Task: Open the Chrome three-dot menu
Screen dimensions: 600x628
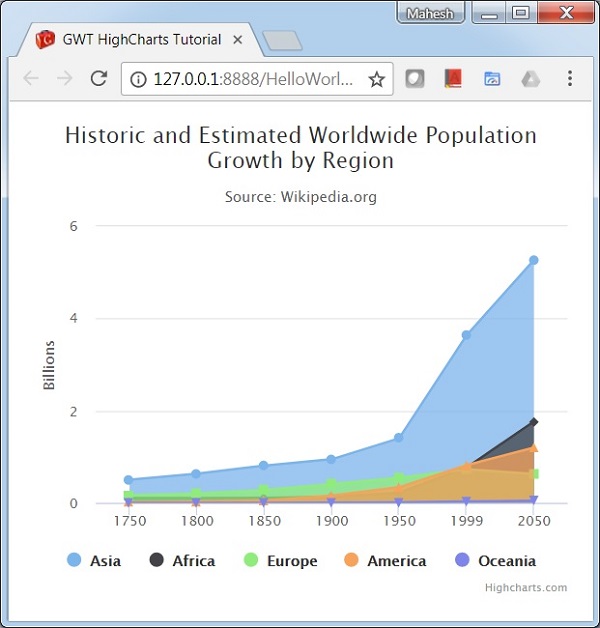Action: [570, 79]
